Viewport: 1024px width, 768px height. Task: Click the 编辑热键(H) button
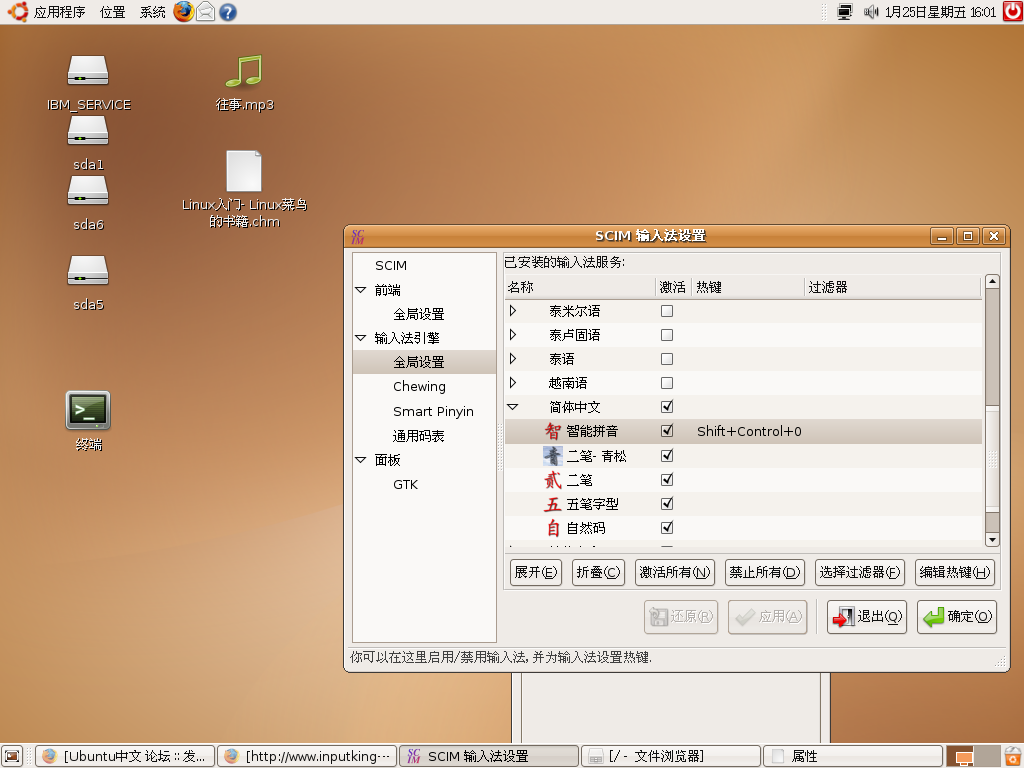coord(955,573)
